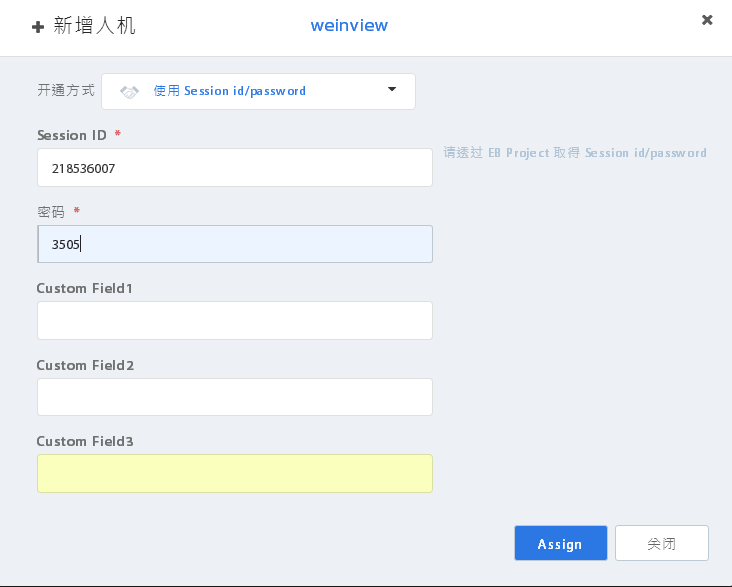Click the Custom Field3 label
The image size is (732, 587).
(x=85, y=441)
